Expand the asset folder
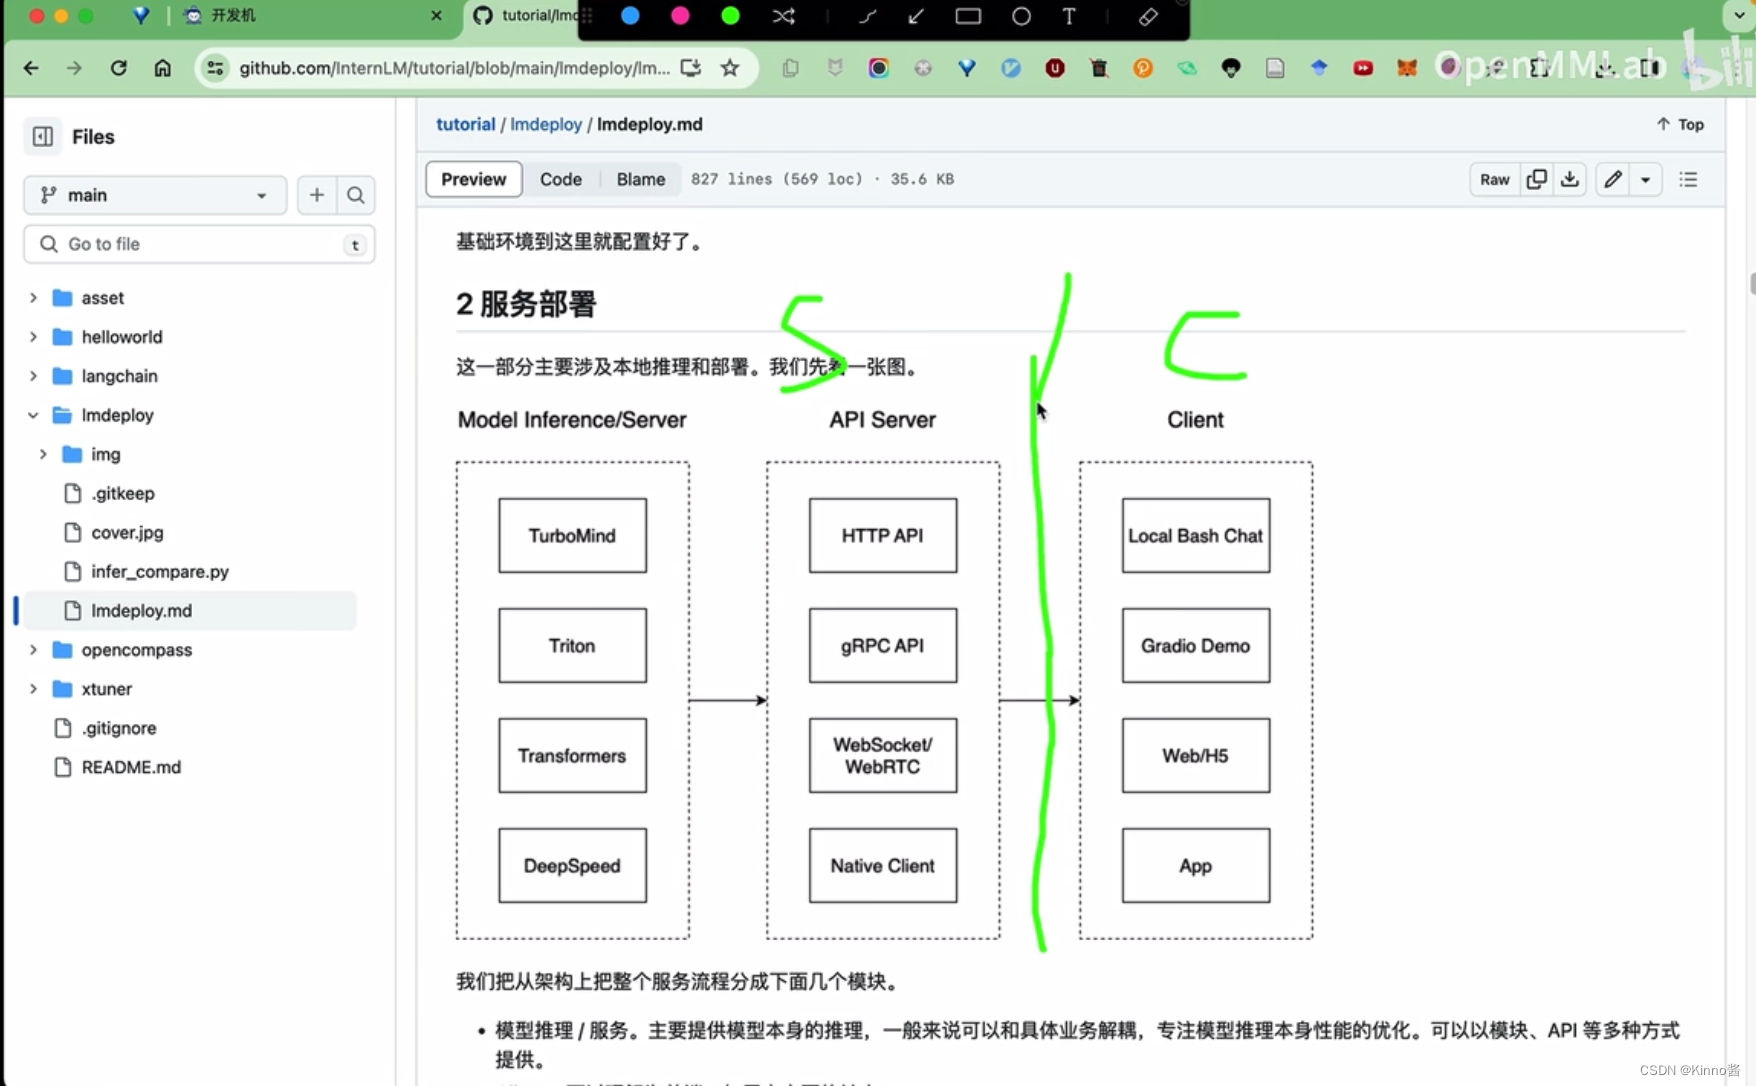 click(x=33, y=298)
